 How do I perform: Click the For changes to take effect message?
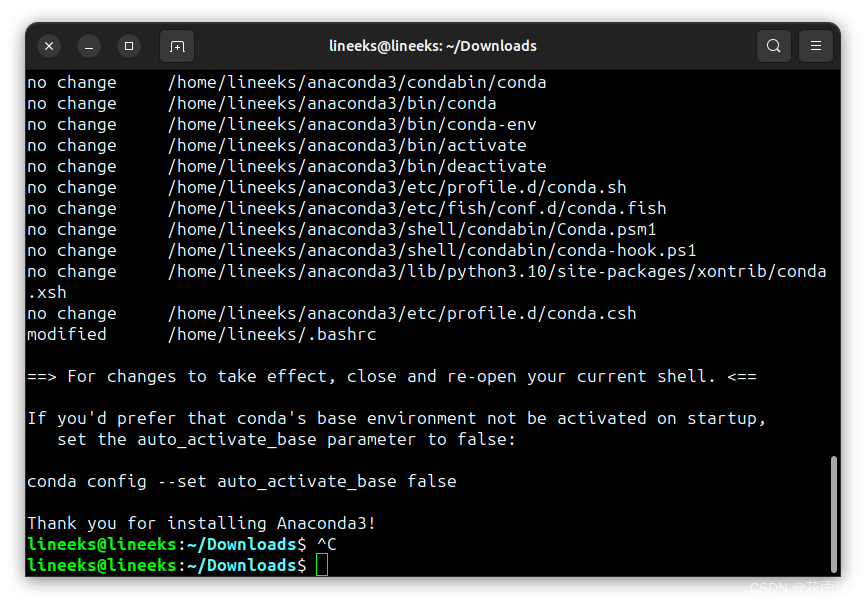(390, 376)
